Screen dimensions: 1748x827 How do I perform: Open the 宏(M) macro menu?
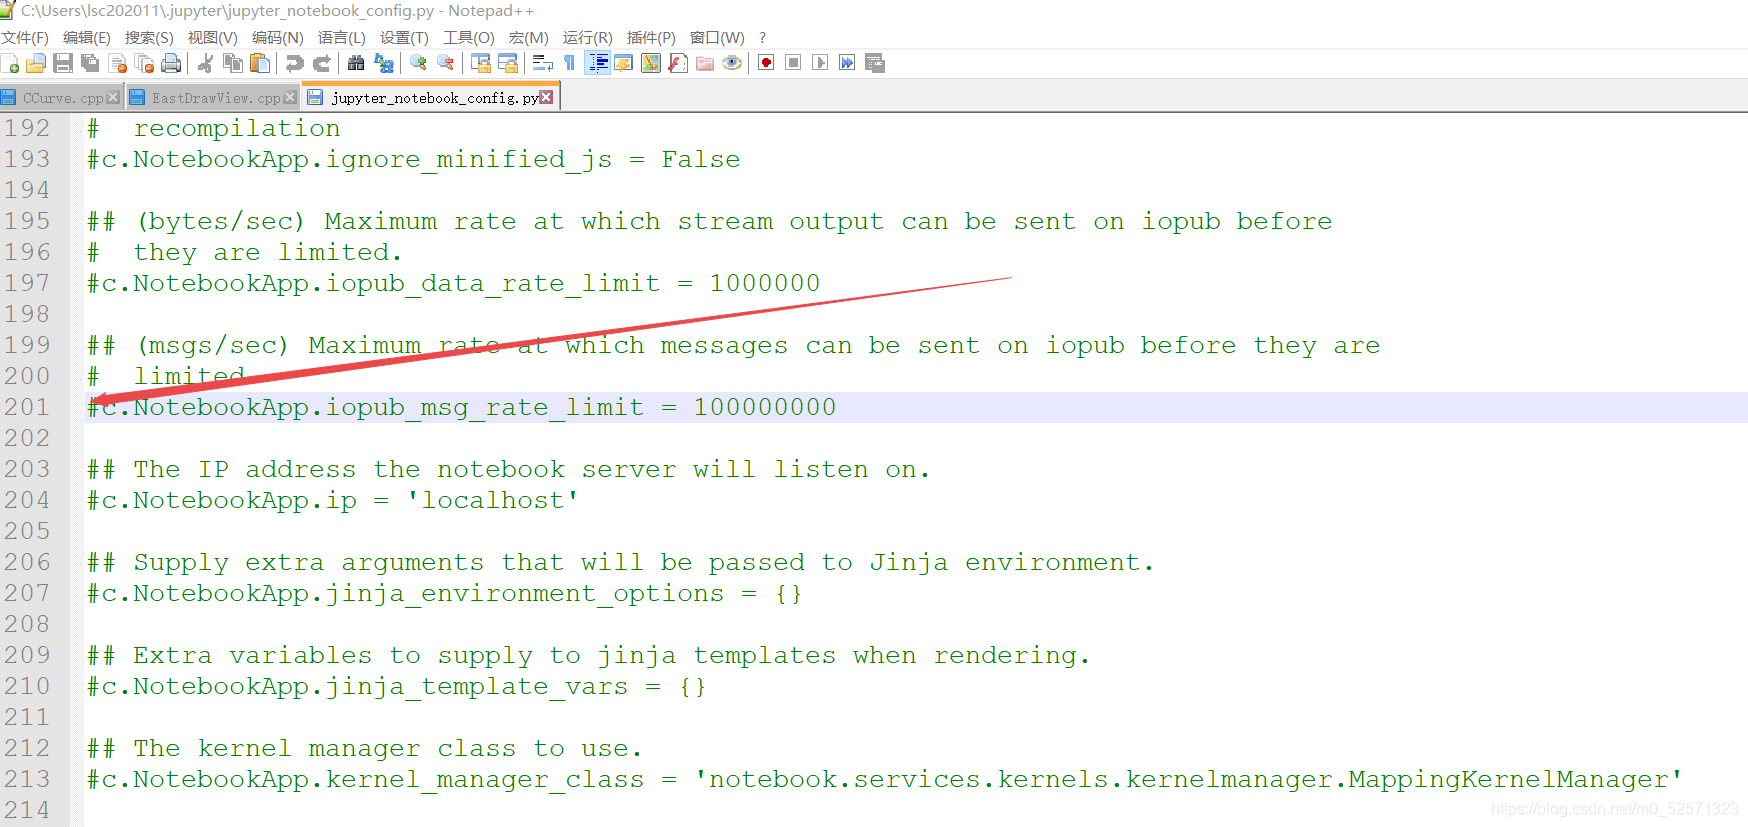[x=529, y=37]
